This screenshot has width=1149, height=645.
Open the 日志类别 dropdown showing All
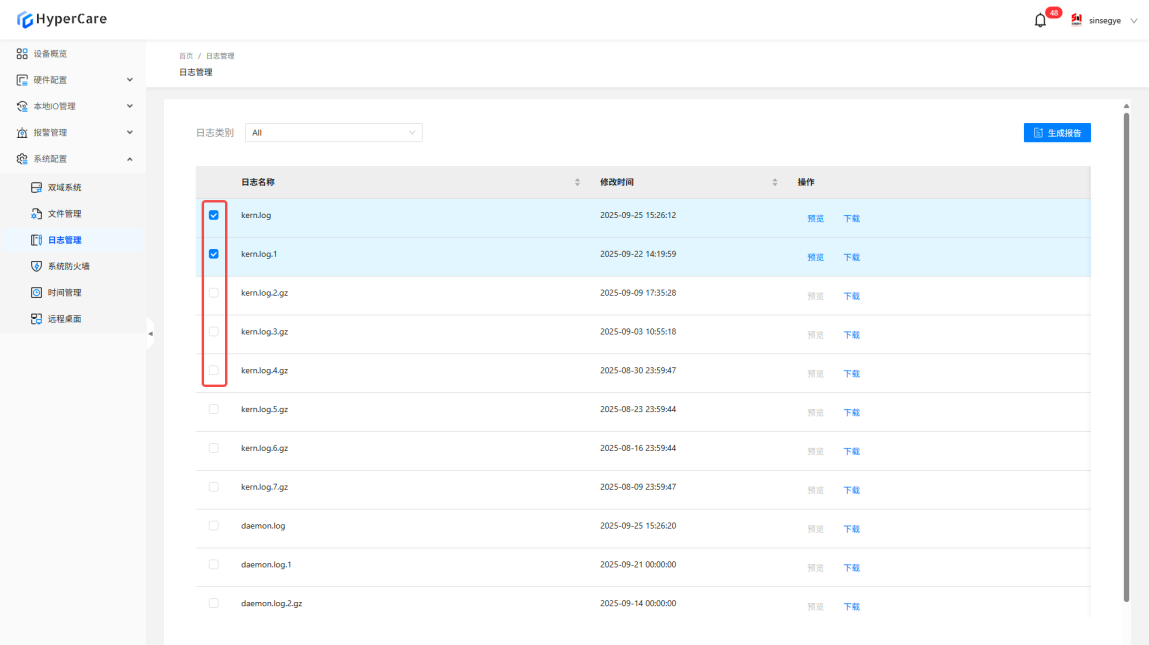coord(333,132)
